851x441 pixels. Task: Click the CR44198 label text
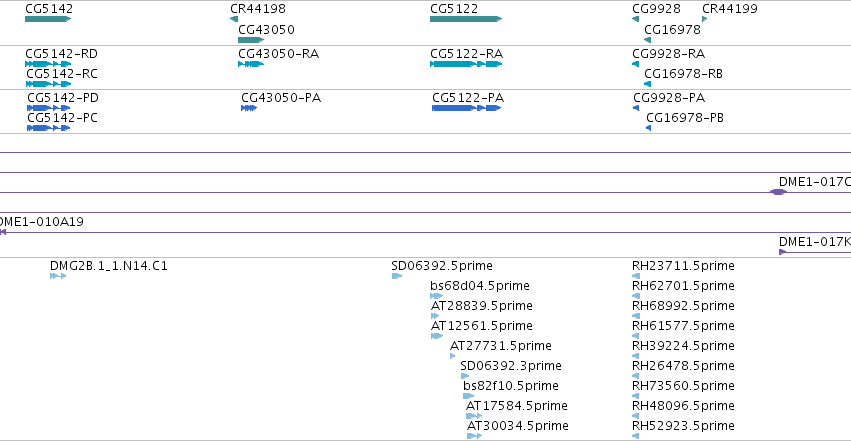click(258, 9)
